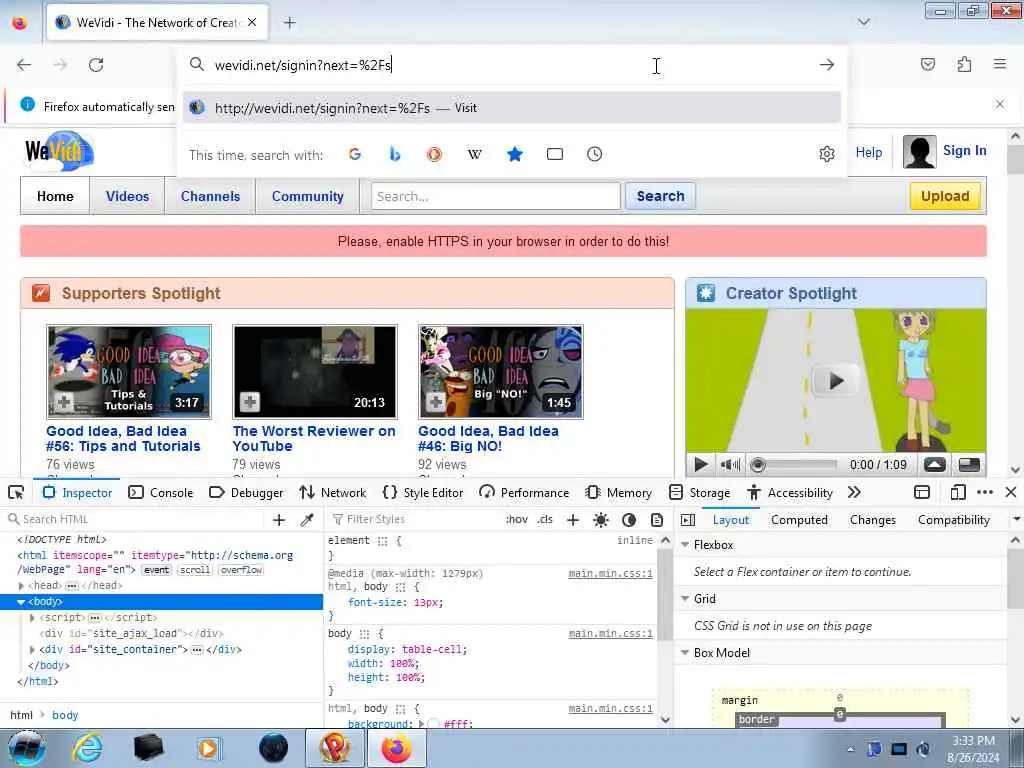Switch to the Debugger tab
Screen dimensions: 1024x768
246,492
